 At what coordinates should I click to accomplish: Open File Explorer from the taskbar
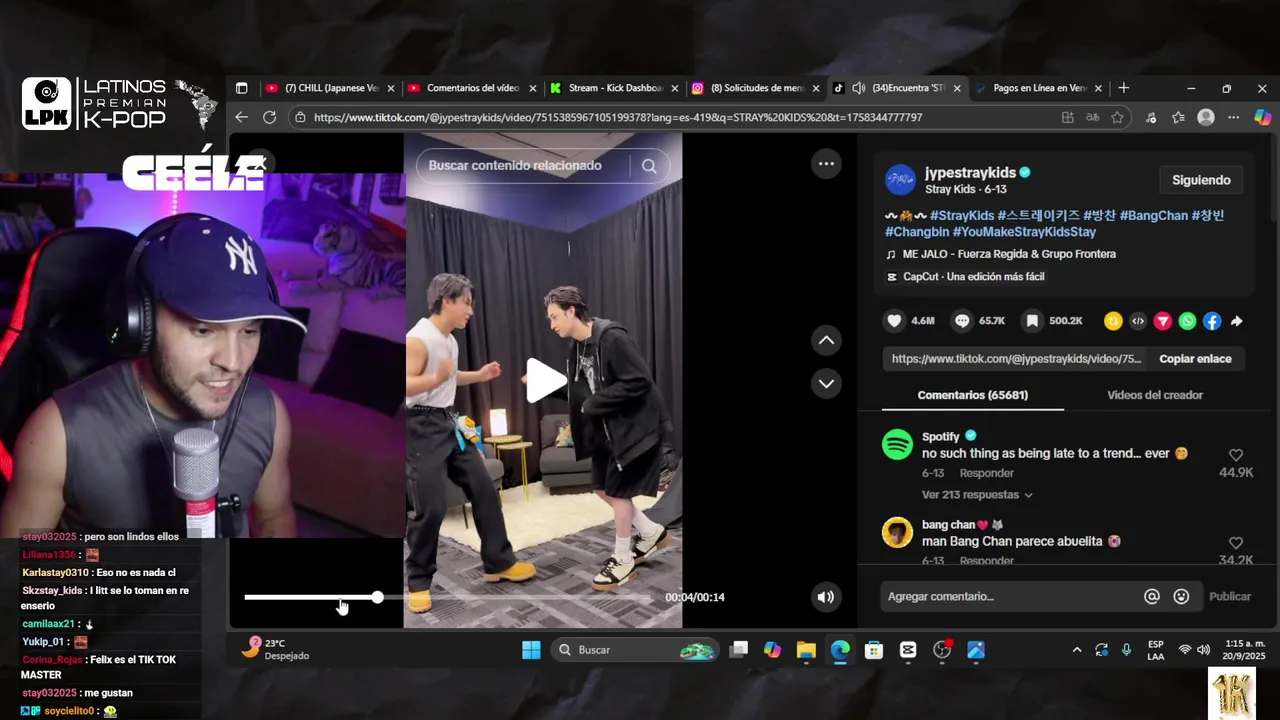tap(806, 650)
